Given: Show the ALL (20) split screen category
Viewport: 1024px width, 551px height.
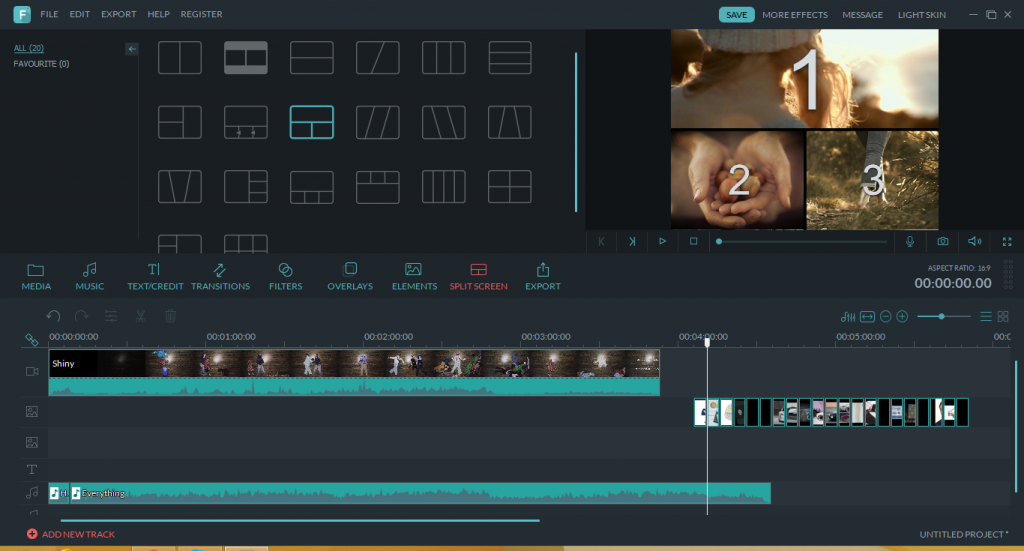Looking at the screenshot, I should pyautogui.click(x=28, y=48).
